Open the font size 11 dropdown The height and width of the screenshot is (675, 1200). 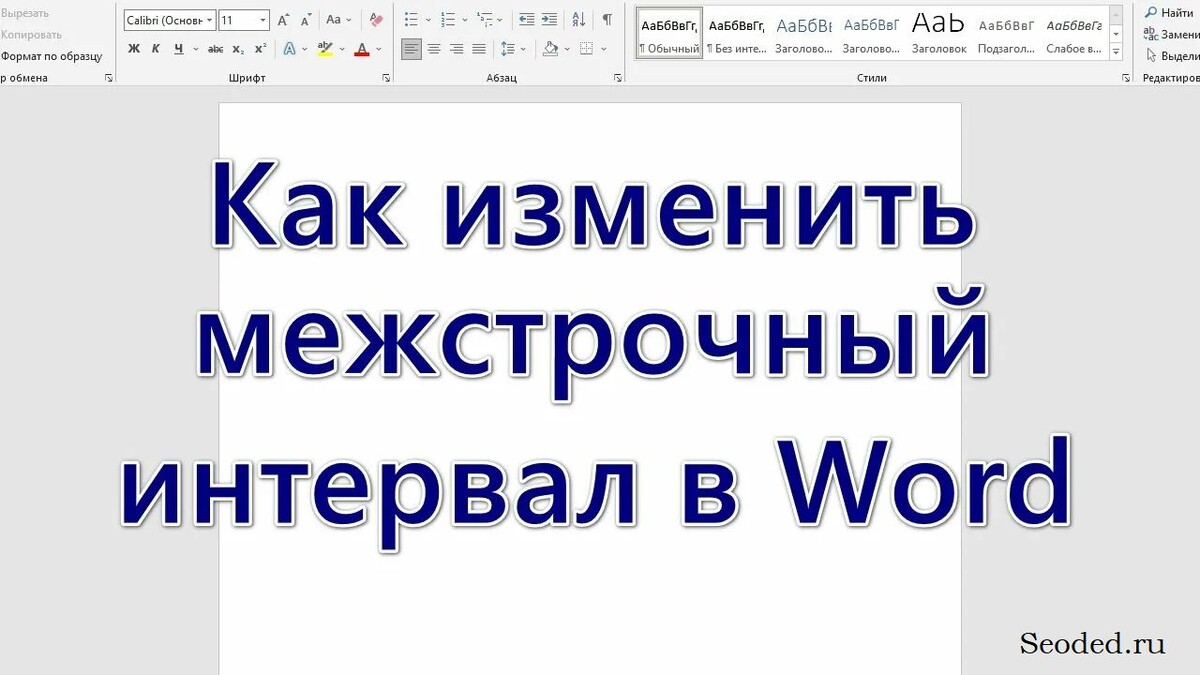pos(263,20)
